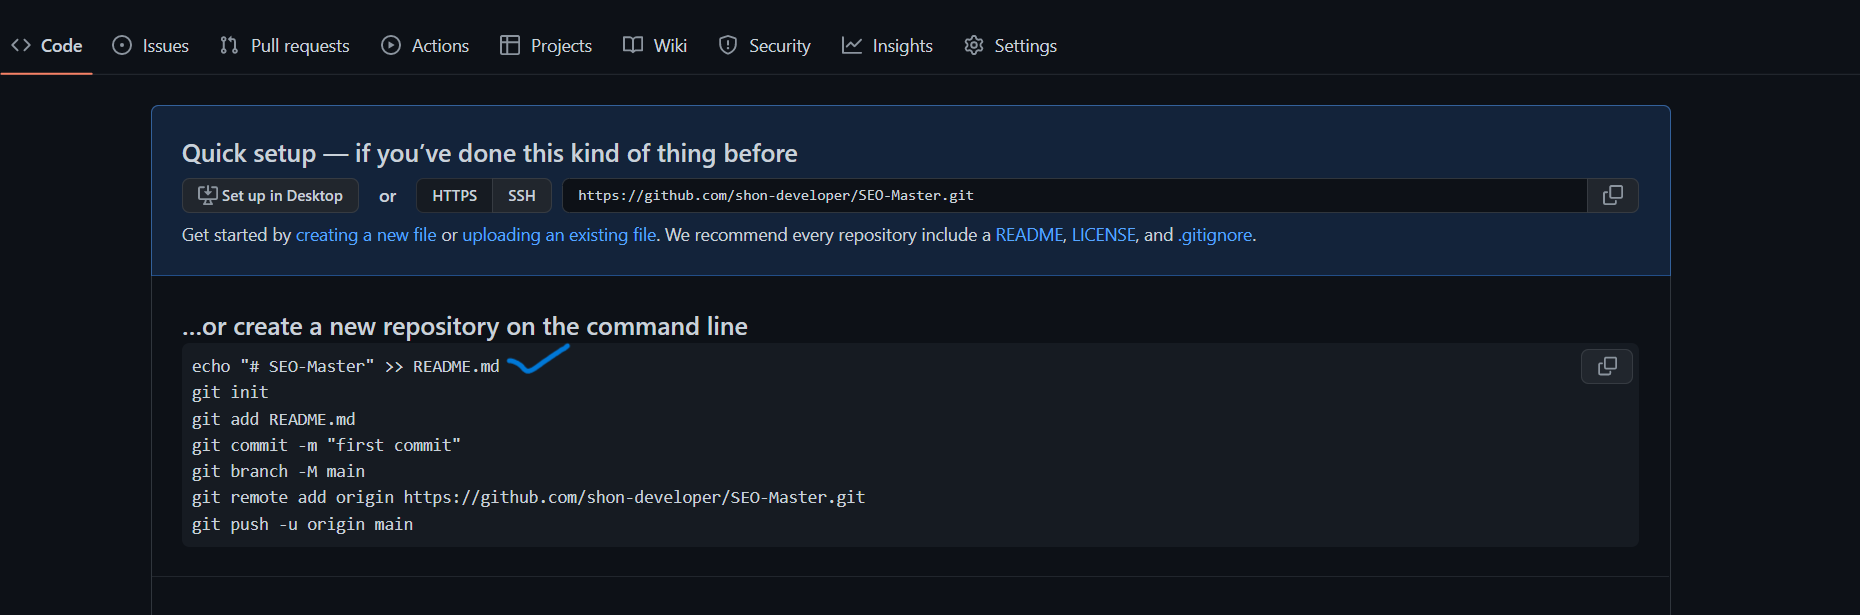Click the echo "# SEO-Master" command line

coord(345,367)
